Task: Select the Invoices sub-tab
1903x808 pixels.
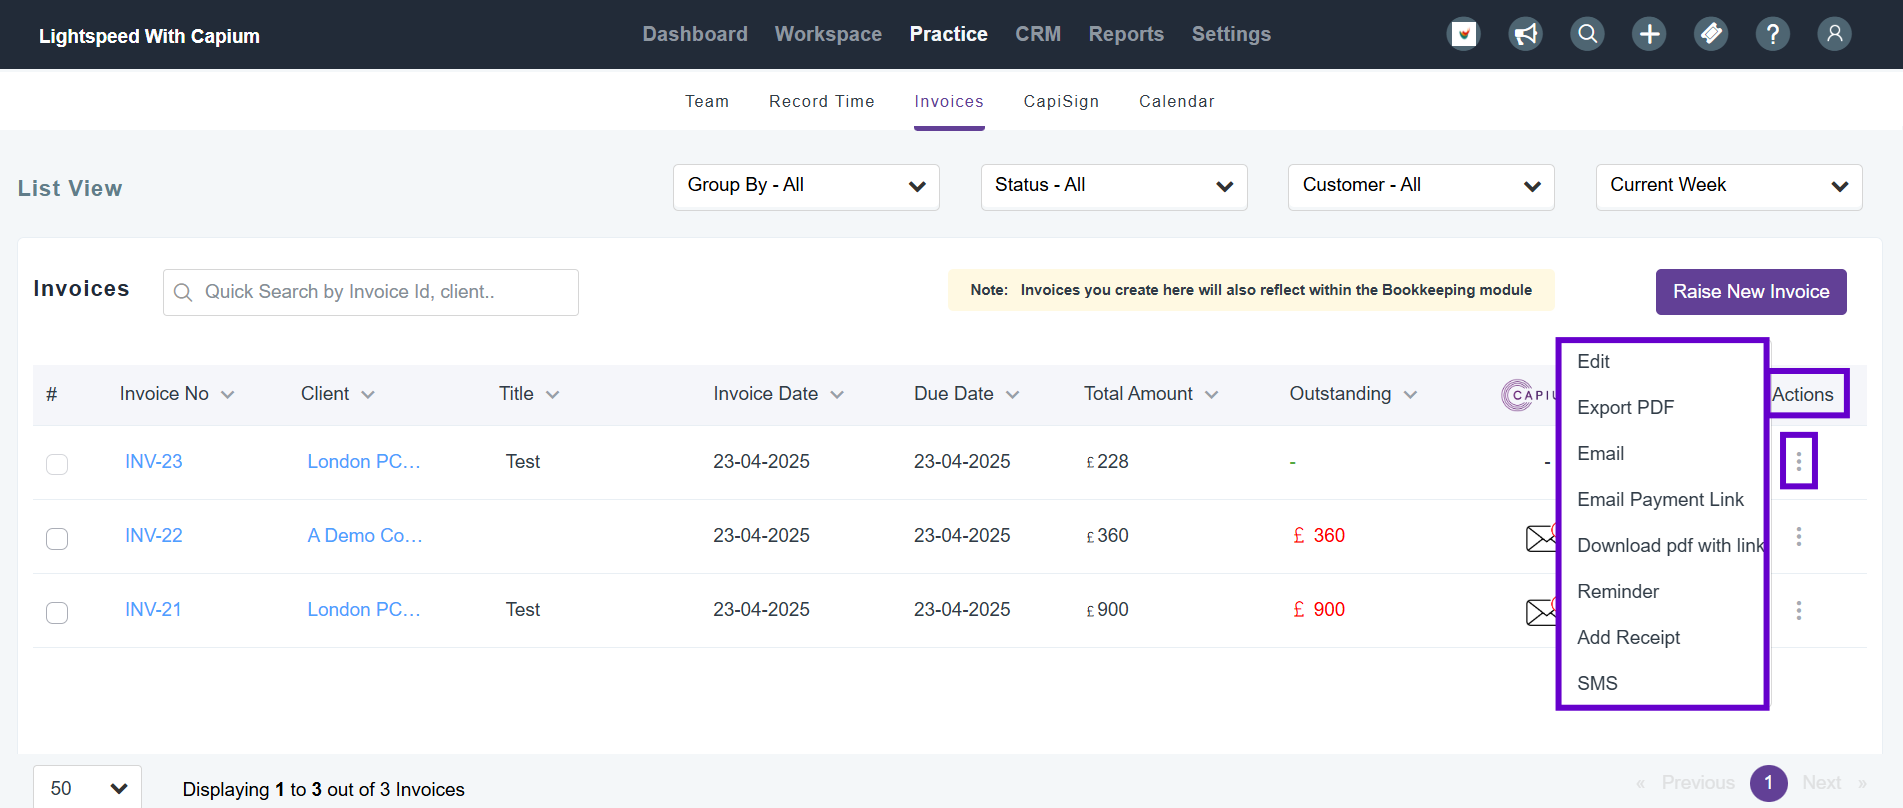Action: [949, 101]
